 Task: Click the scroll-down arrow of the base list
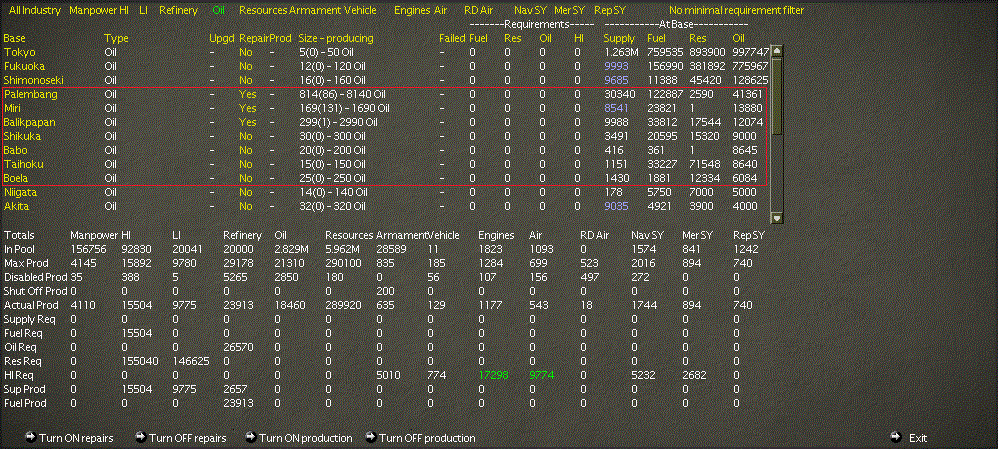776,218
